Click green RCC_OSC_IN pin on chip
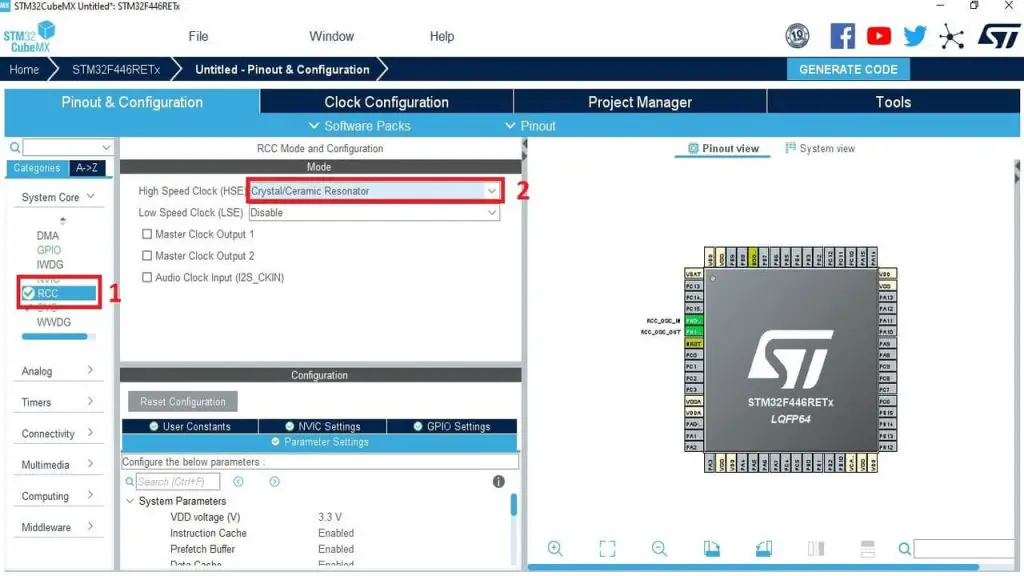Viewport: 1024px width, 576px height. [693, 321]
